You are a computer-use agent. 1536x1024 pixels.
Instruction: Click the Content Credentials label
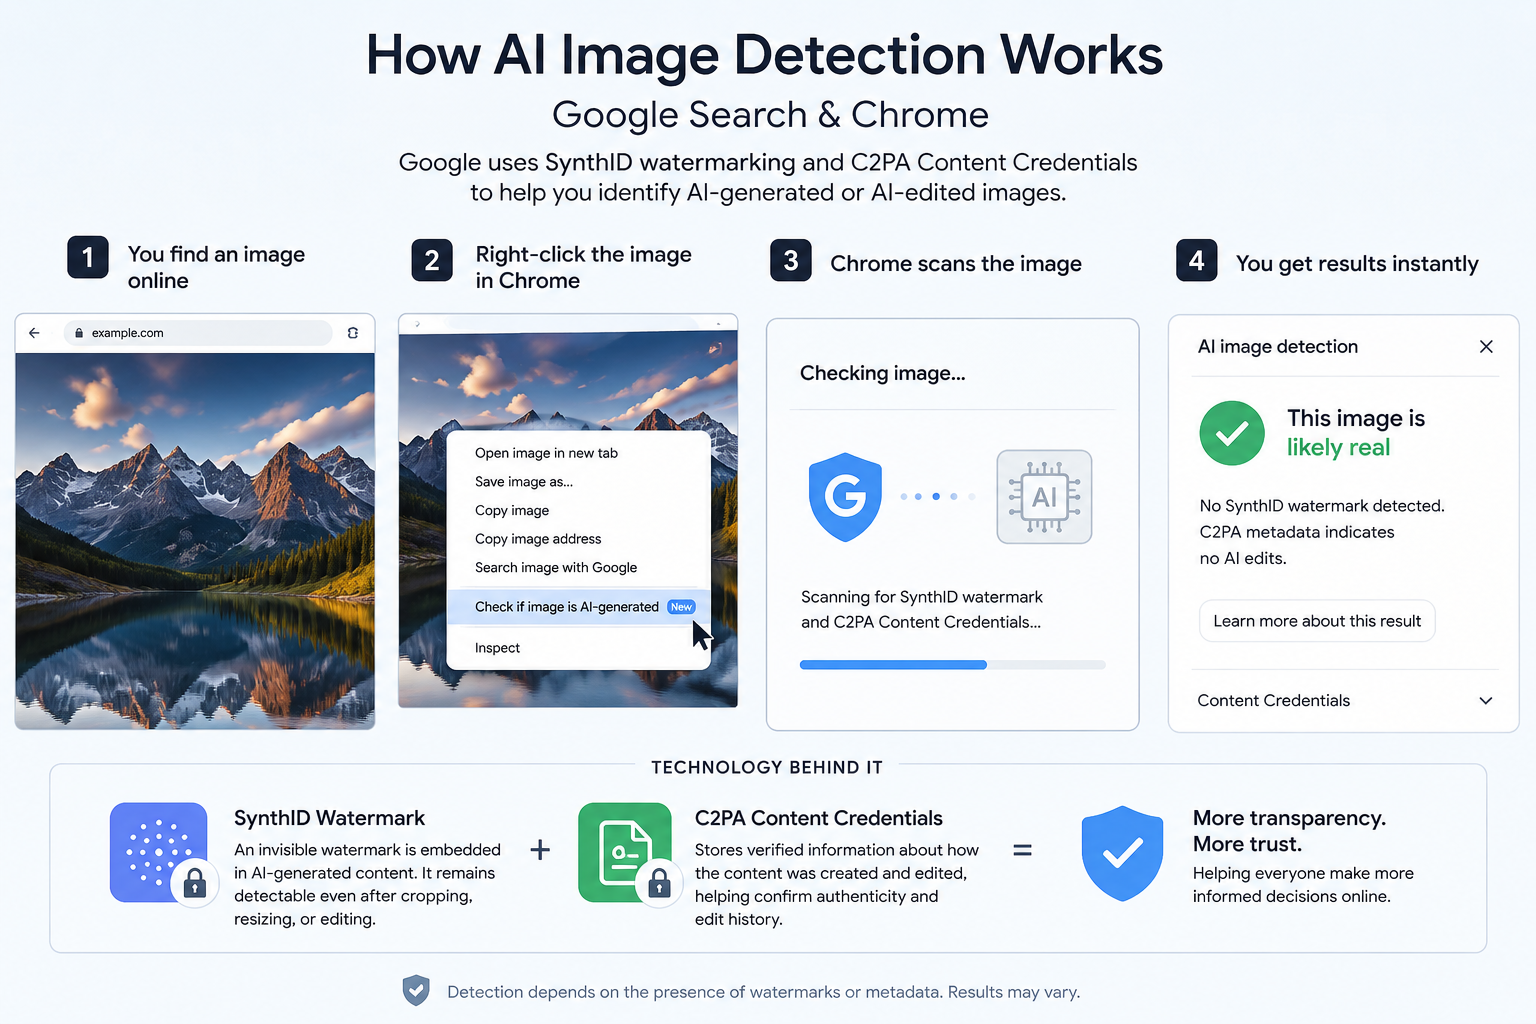click(1273, 701)
